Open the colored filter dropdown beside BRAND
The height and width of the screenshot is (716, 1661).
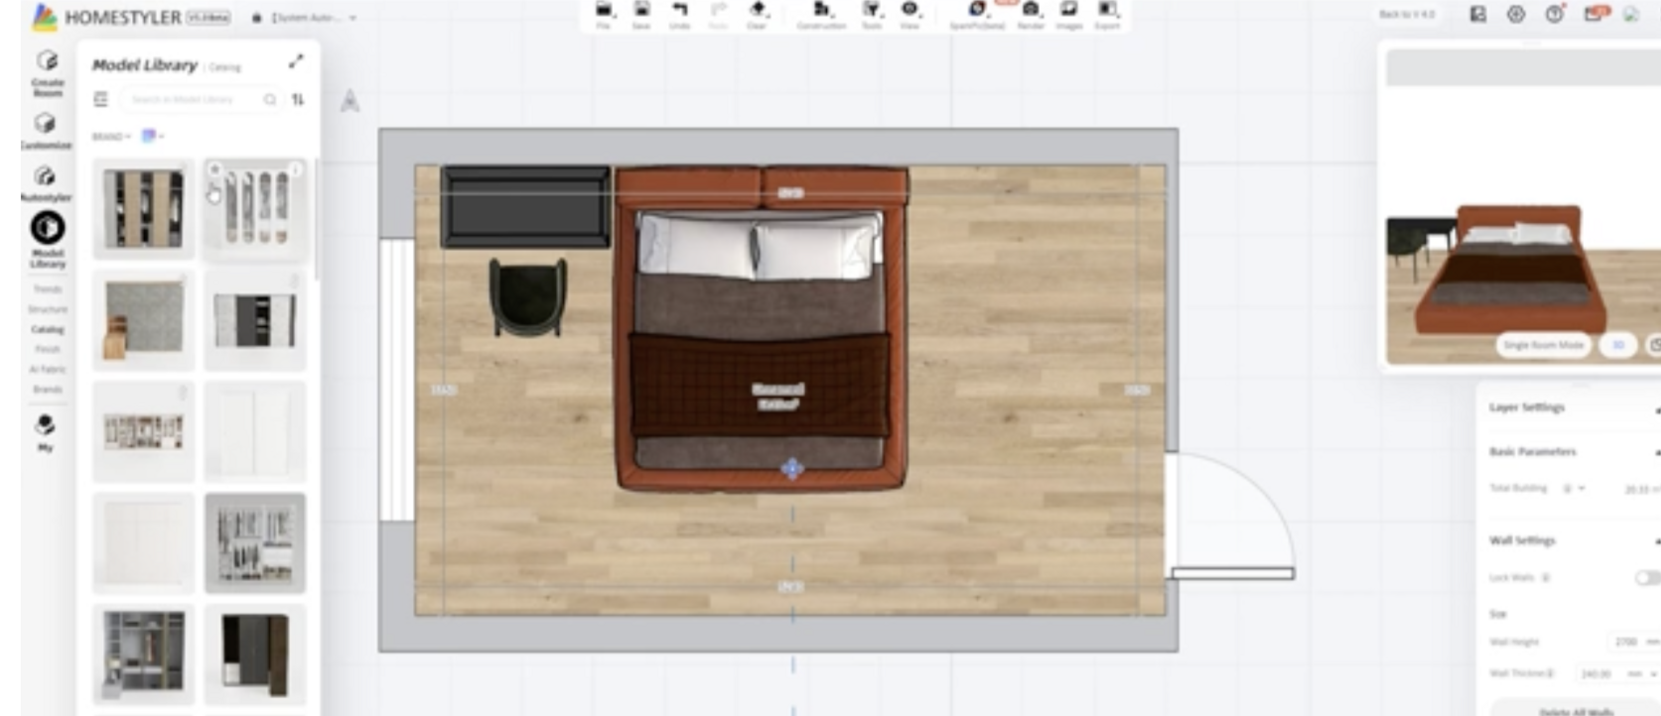click(152, 135)
